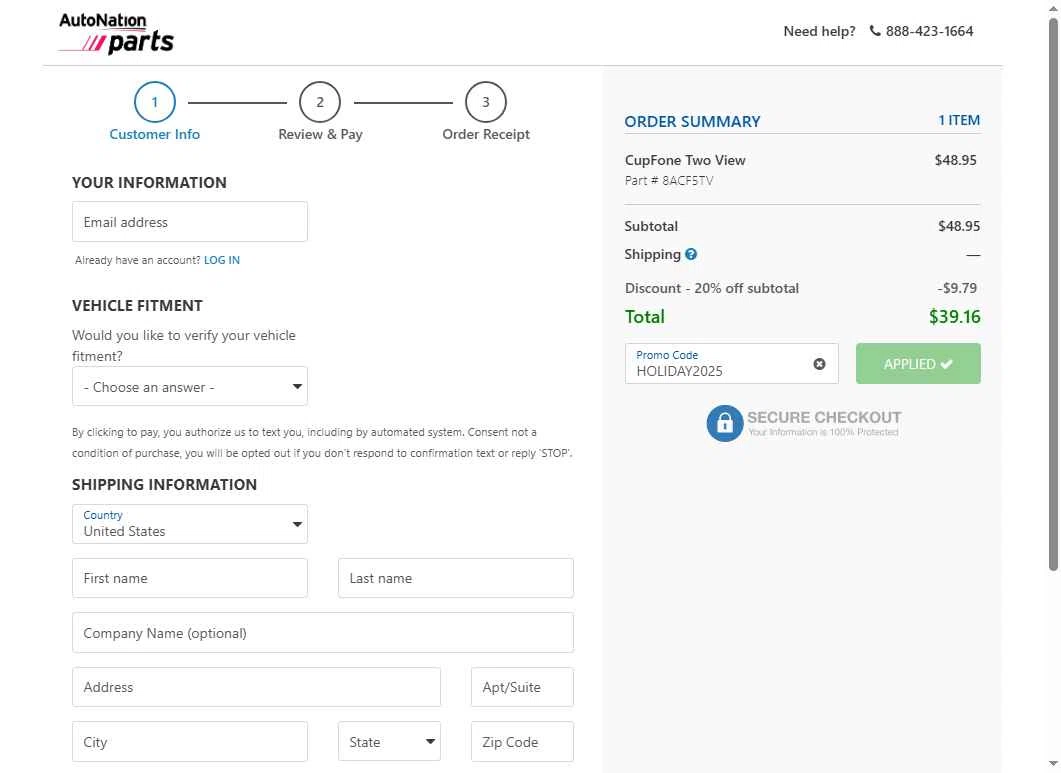The image size is (1061, 773).
Task: Click the LOG IN link
Action: point(222,260)
